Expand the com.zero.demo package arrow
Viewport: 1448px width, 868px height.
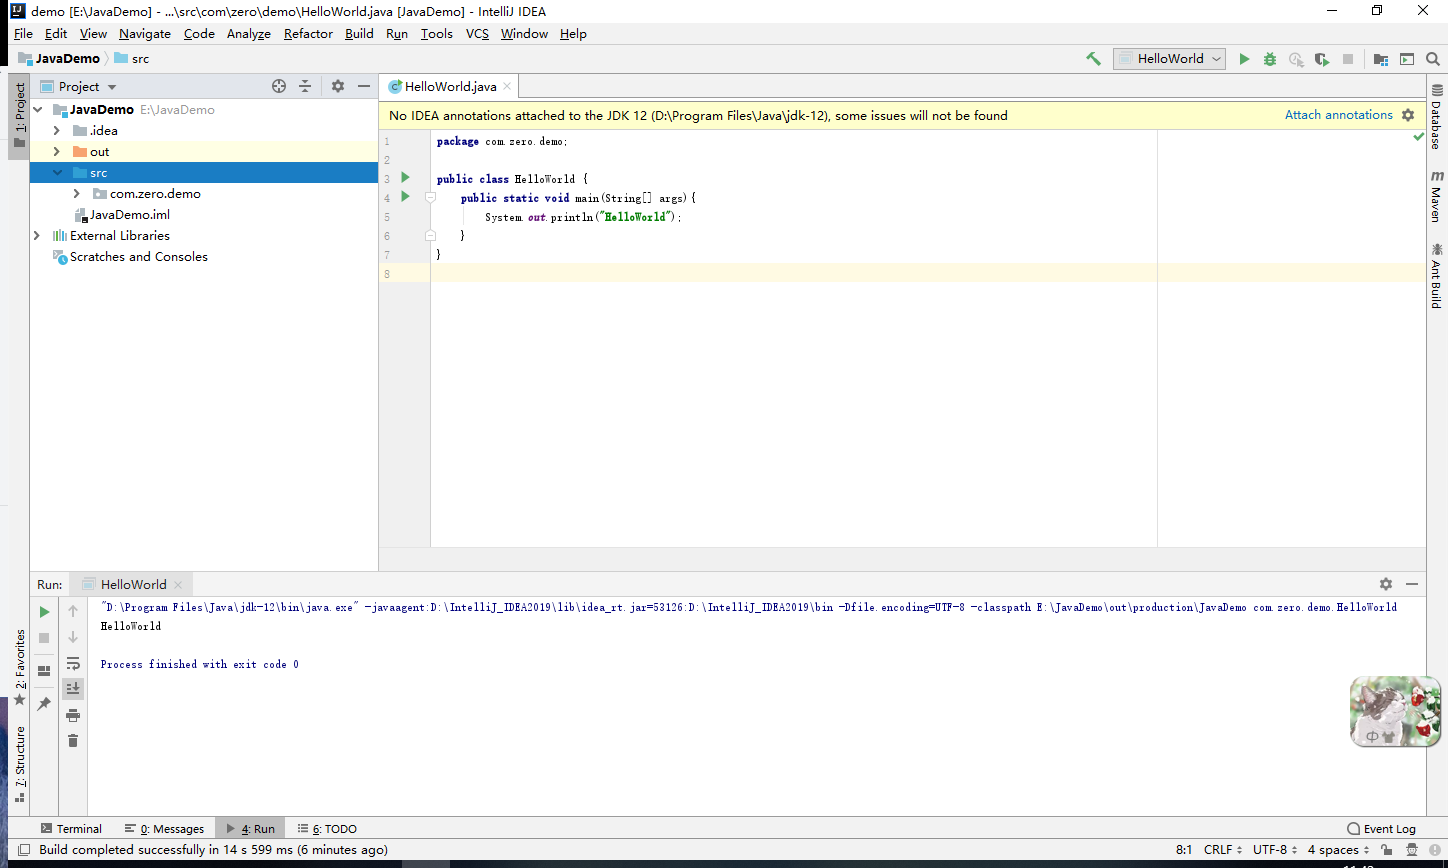click(x=77, y=194)
